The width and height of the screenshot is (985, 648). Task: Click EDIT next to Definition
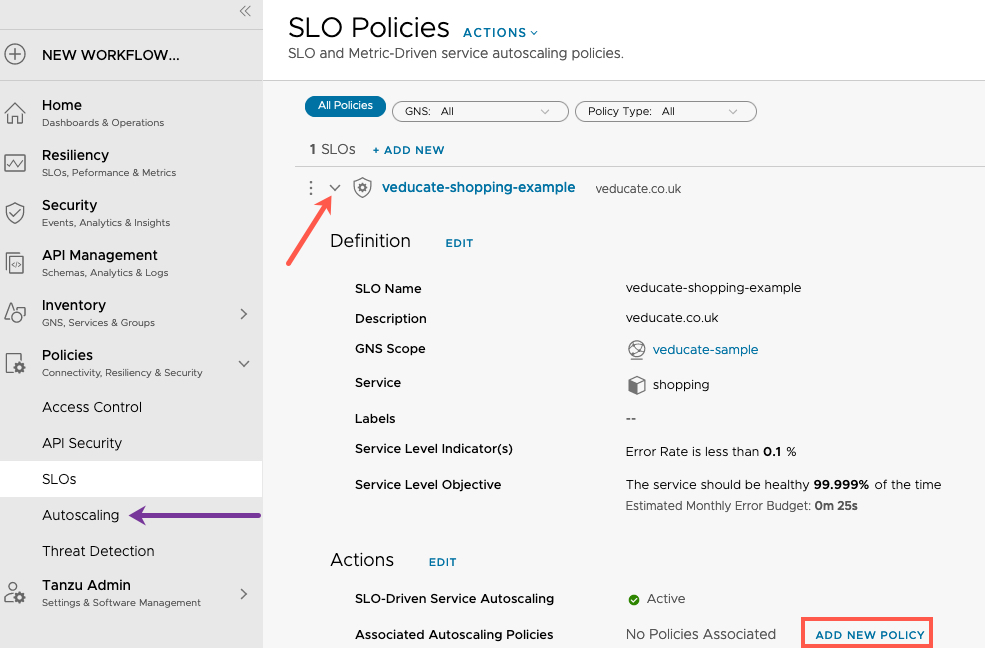pos(459,243)
